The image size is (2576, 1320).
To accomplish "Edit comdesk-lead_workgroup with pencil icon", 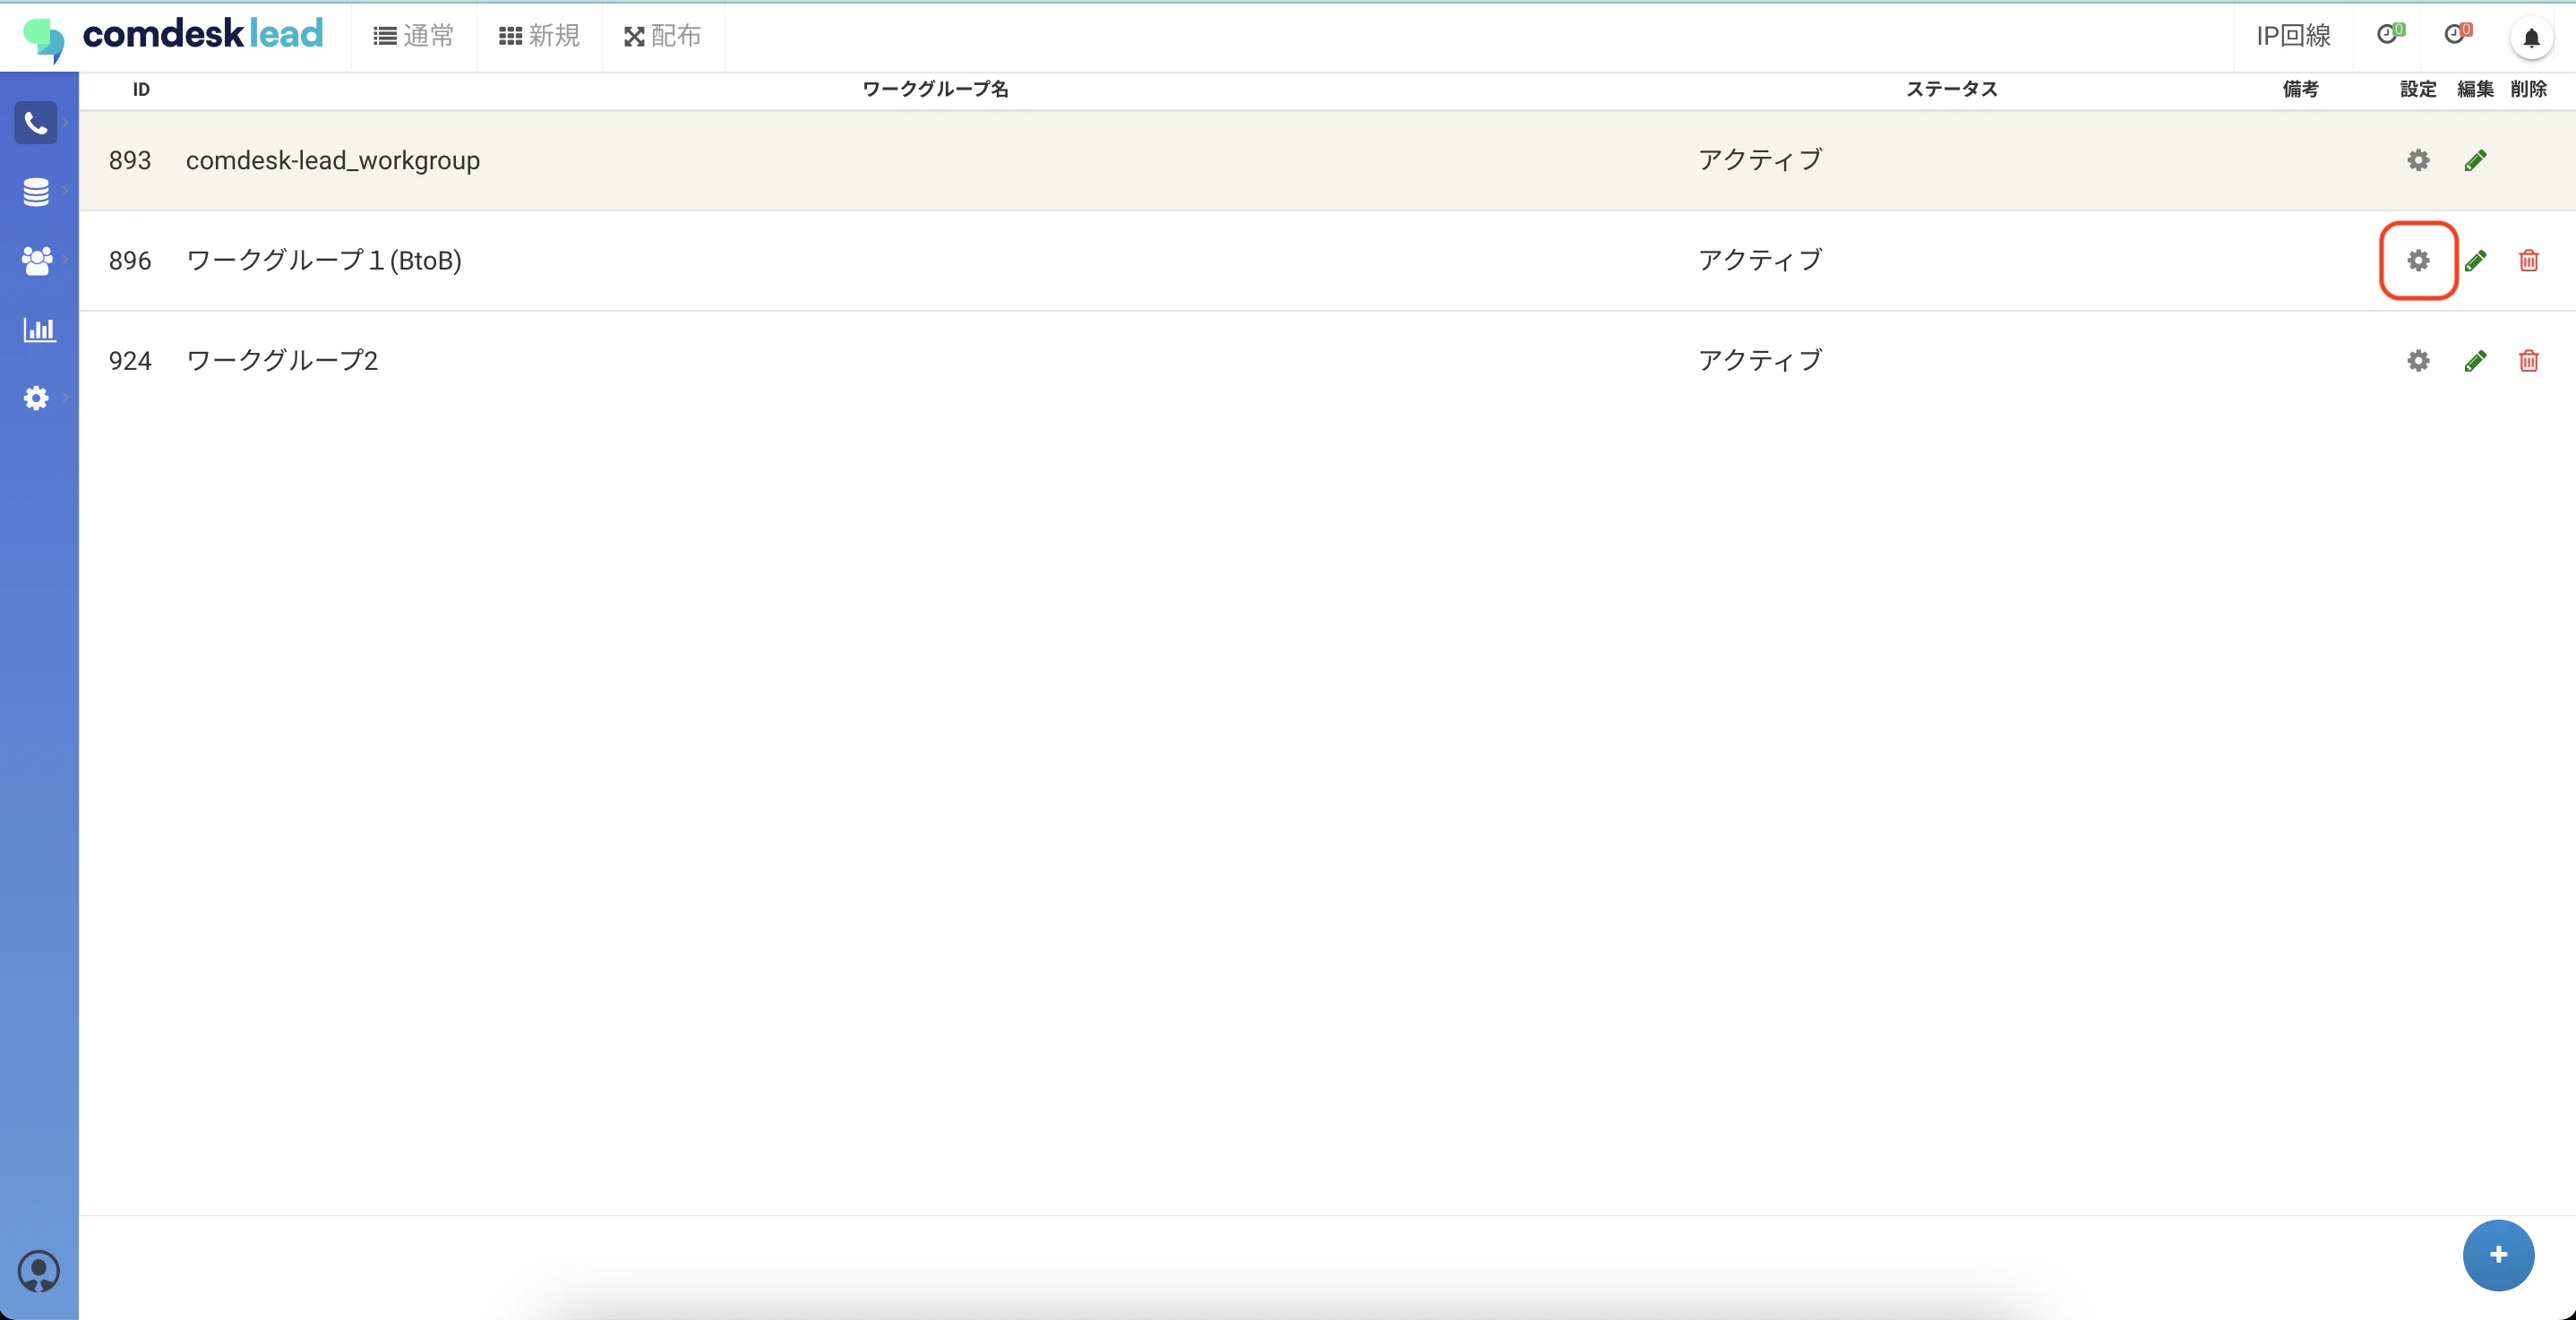I will coord(2475,160).
